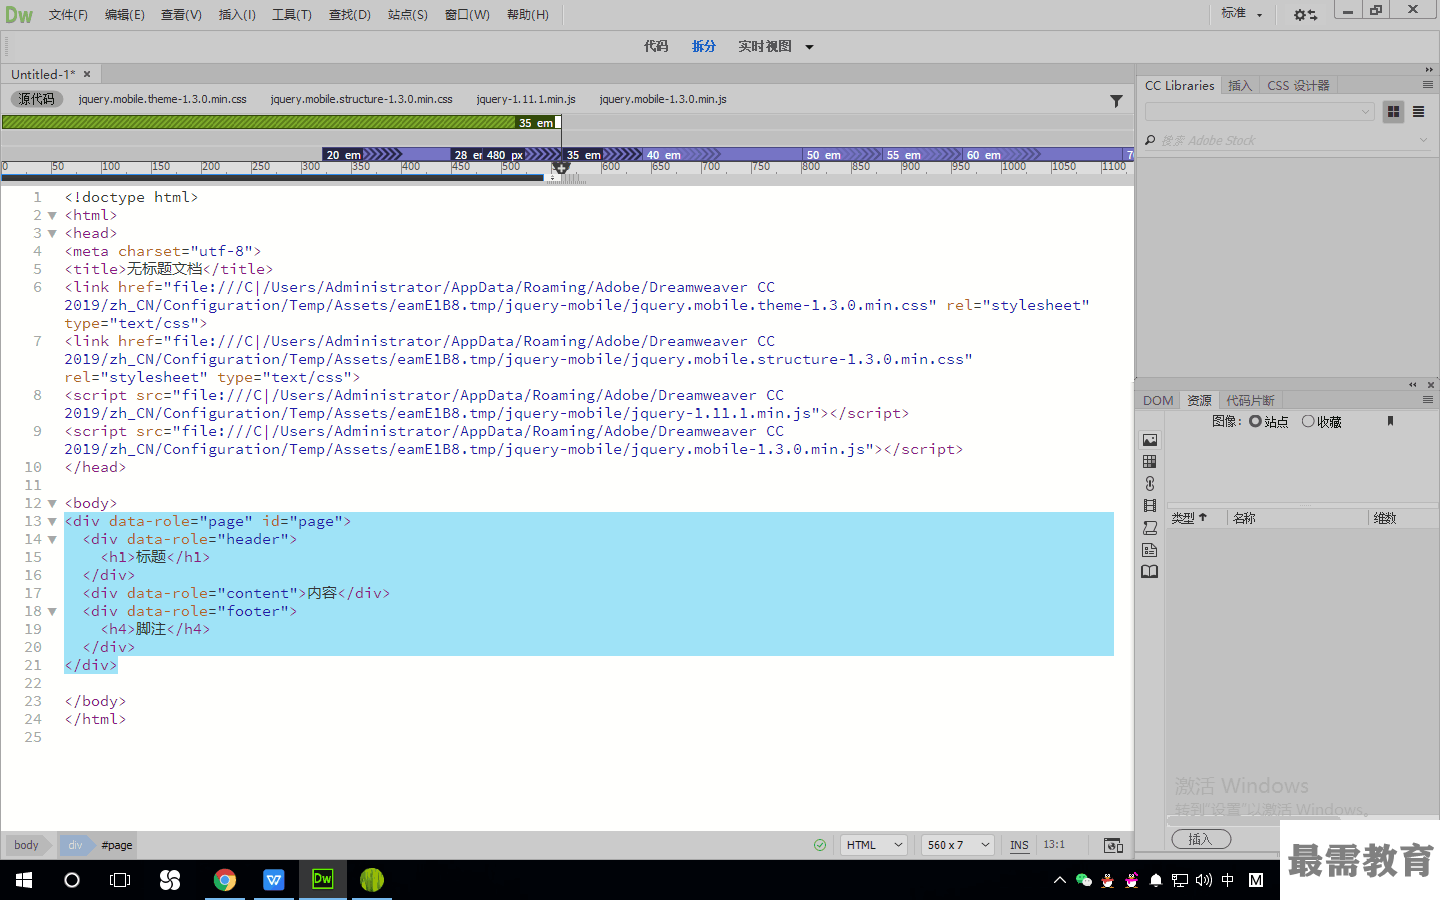Open the 标准 workspace dropdown
This screenshot has height=900, width=1440.
coord(1241,14)
